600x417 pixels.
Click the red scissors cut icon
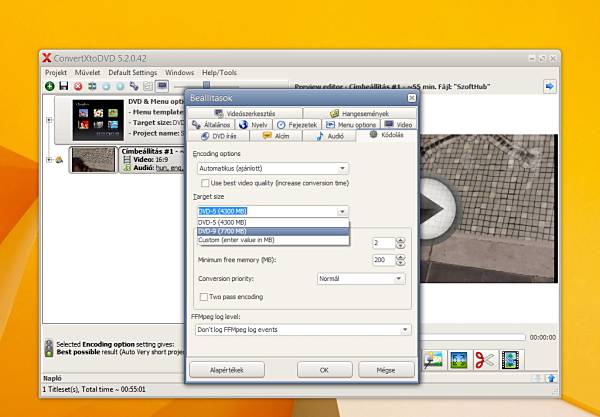[x=485, y=360]
